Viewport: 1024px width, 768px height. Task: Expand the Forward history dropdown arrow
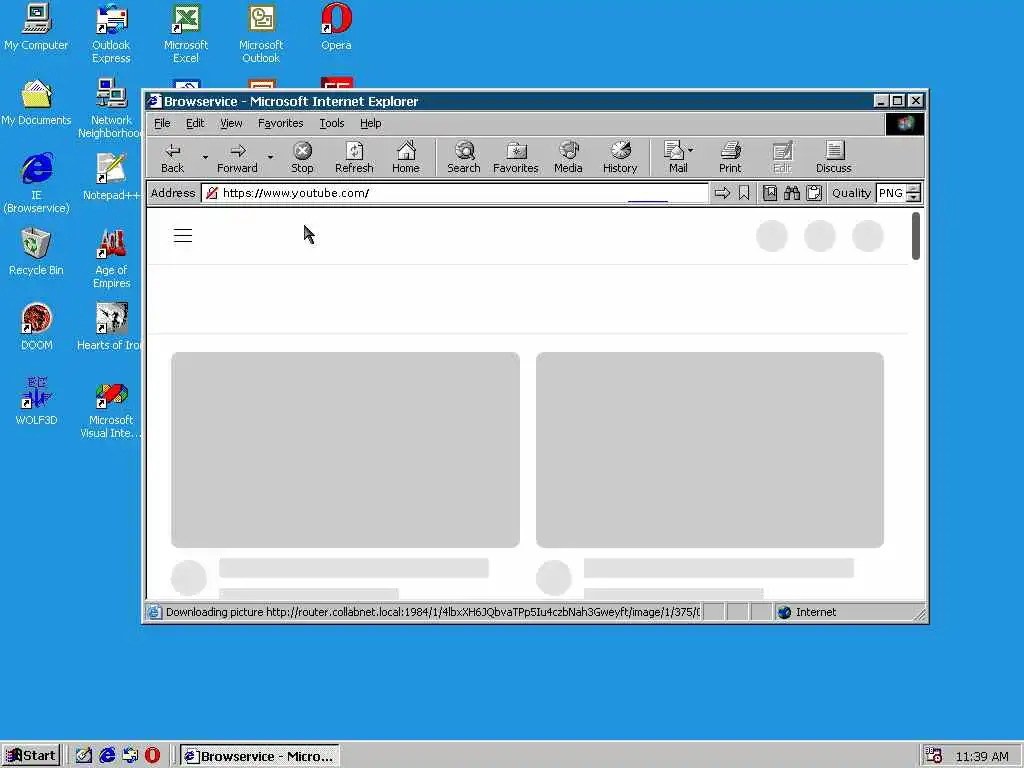(x=270, y=157)
